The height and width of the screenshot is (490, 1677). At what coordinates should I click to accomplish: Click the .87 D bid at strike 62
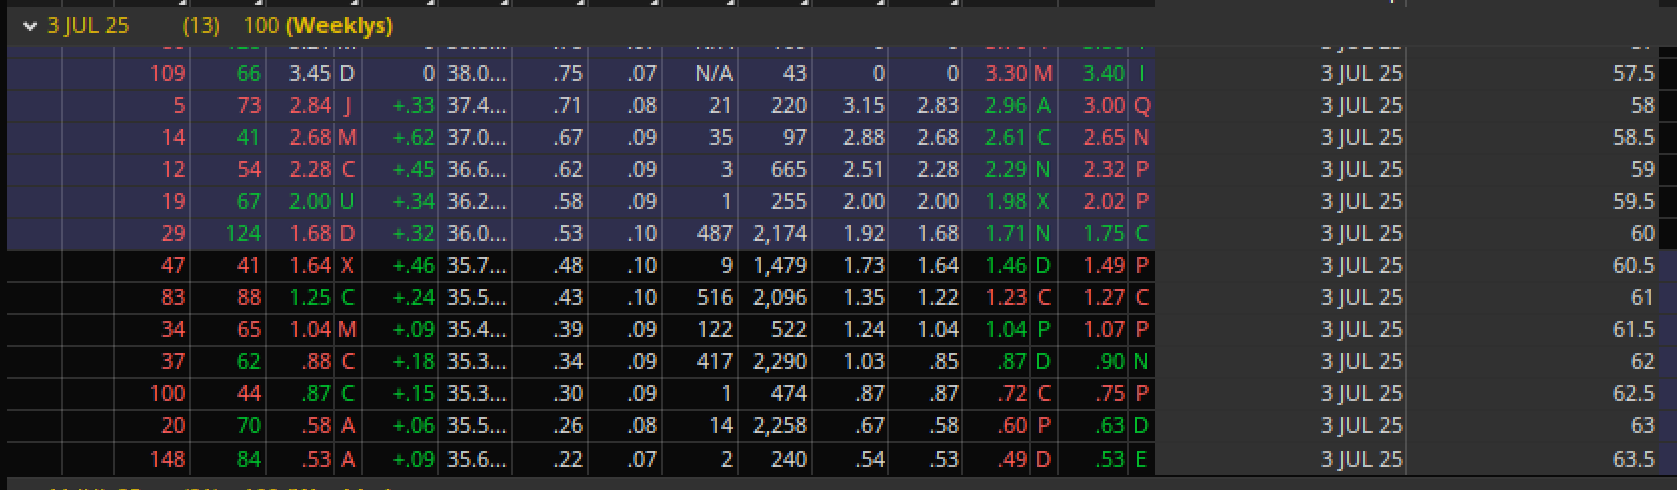pos(1009,361)
